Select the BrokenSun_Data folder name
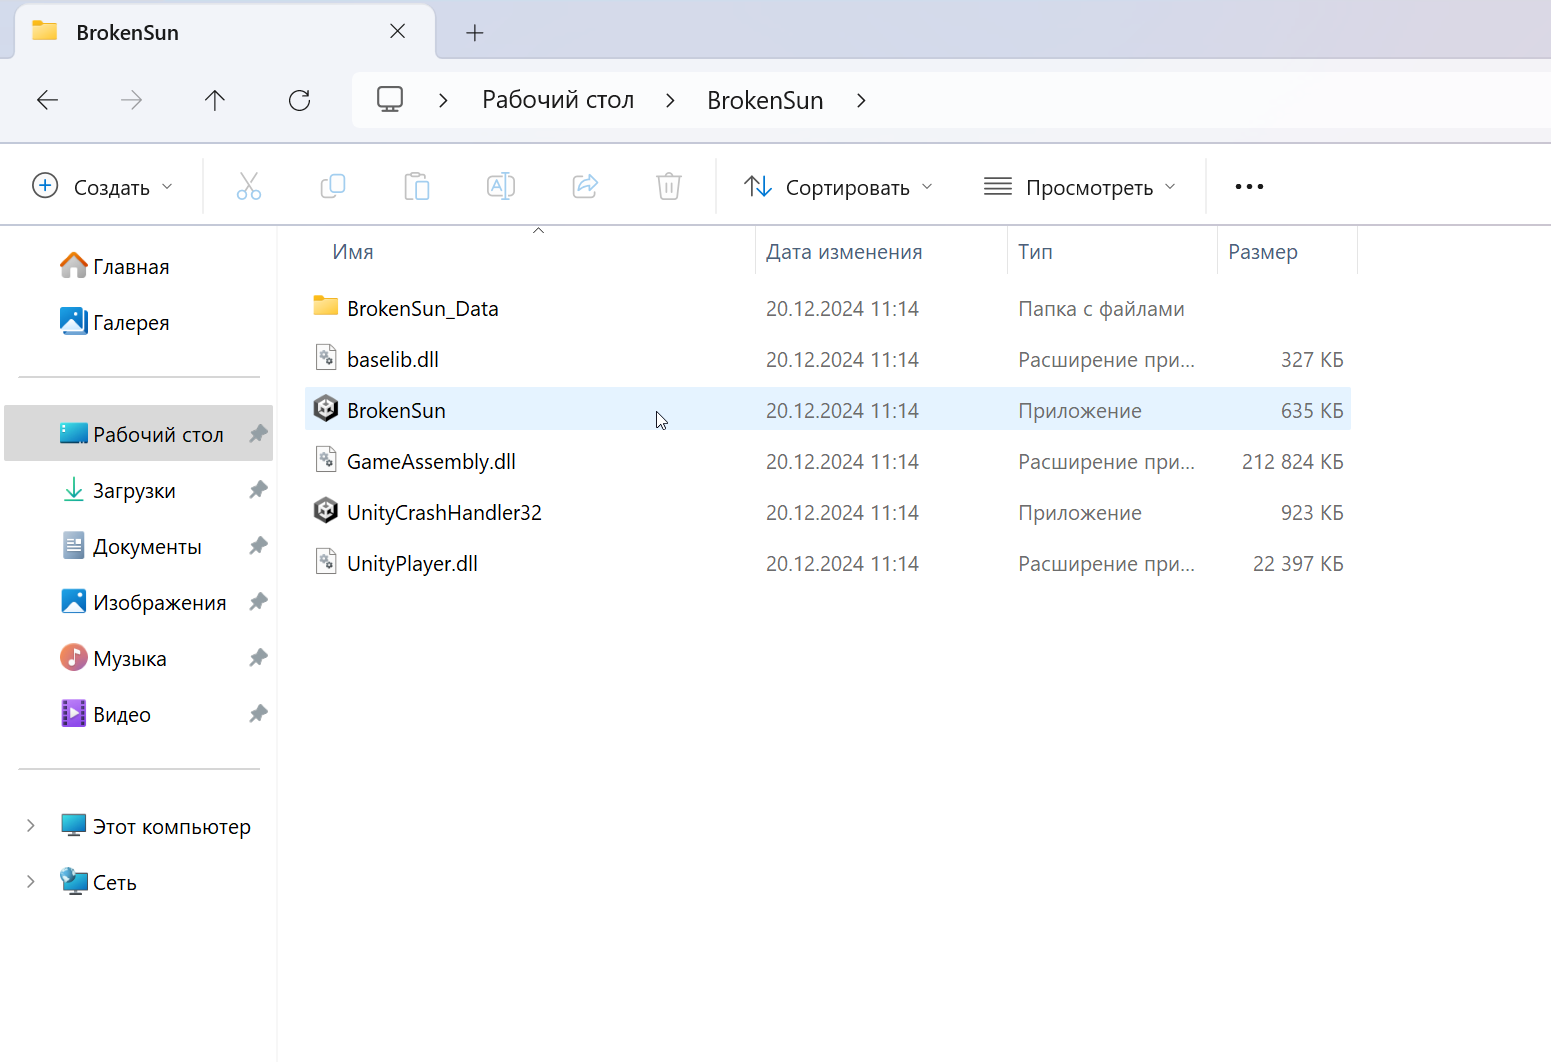Viewport: 1551px width, 1062px height. (x=422, y=309)
